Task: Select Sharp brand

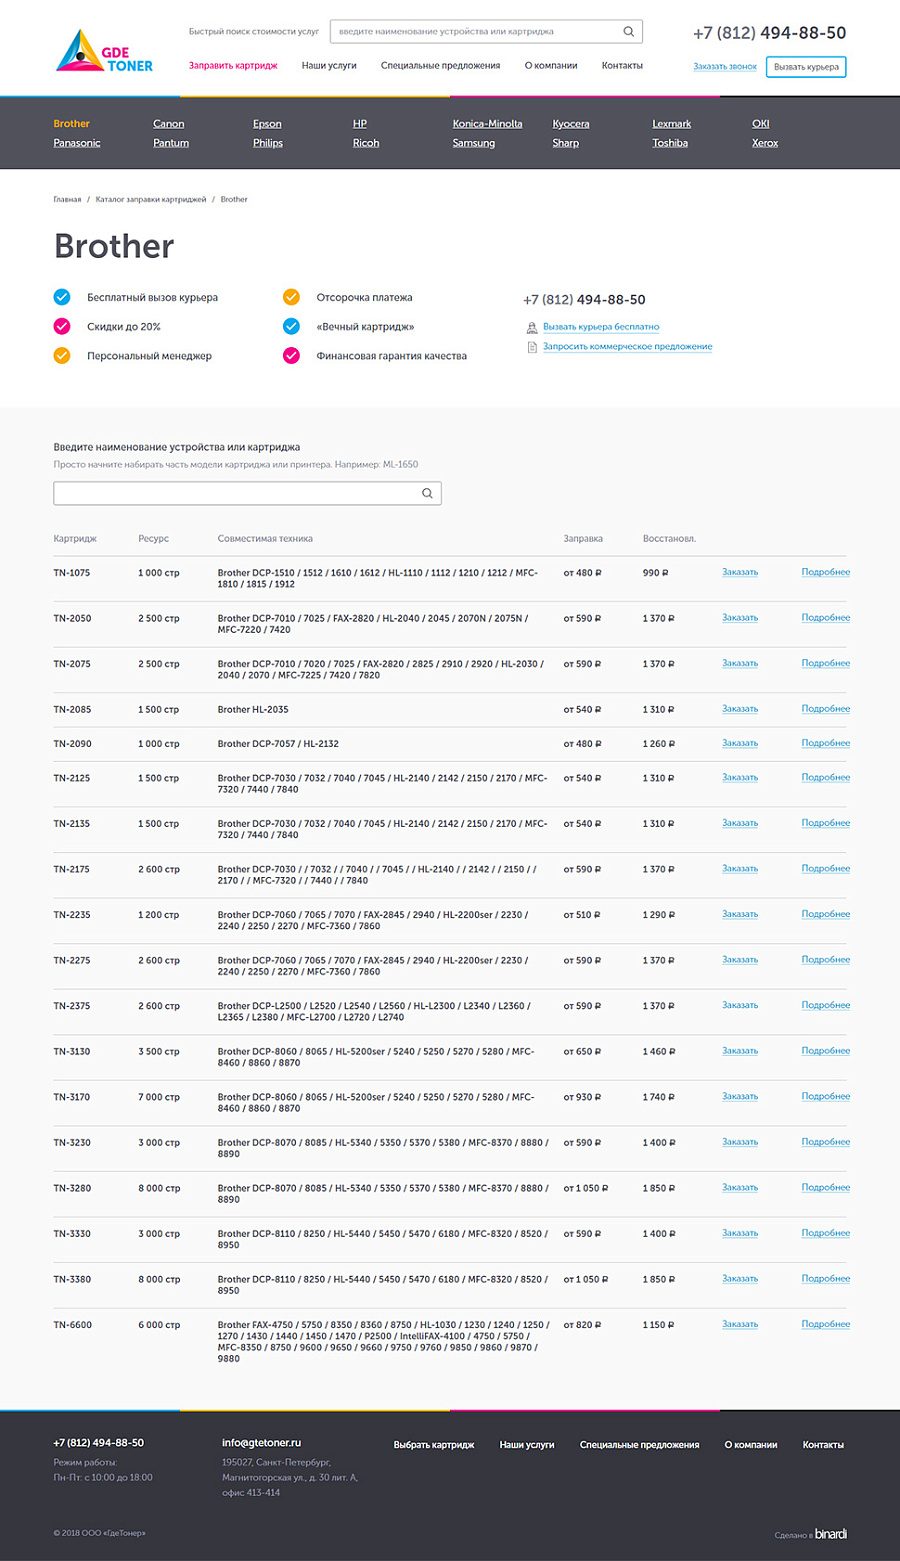Action: coord(566,143)
